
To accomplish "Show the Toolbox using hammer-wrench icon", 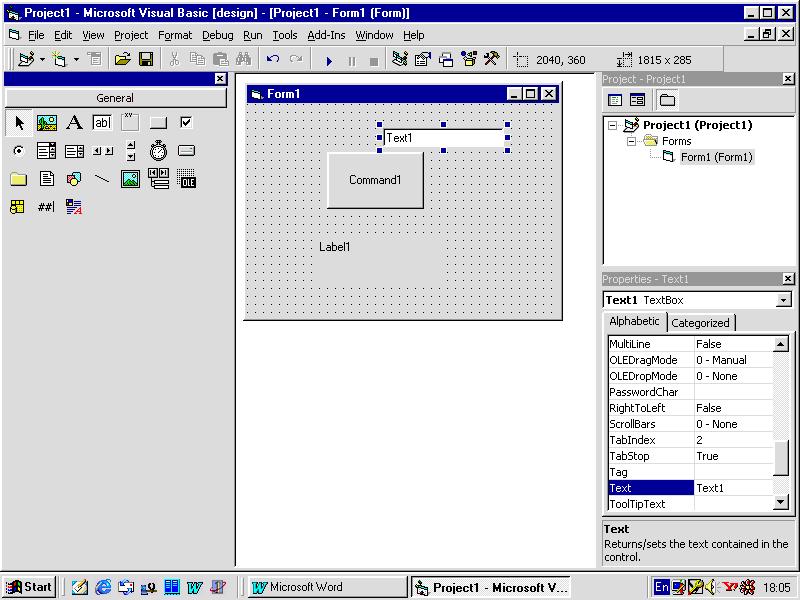I will tap(492, 60).
